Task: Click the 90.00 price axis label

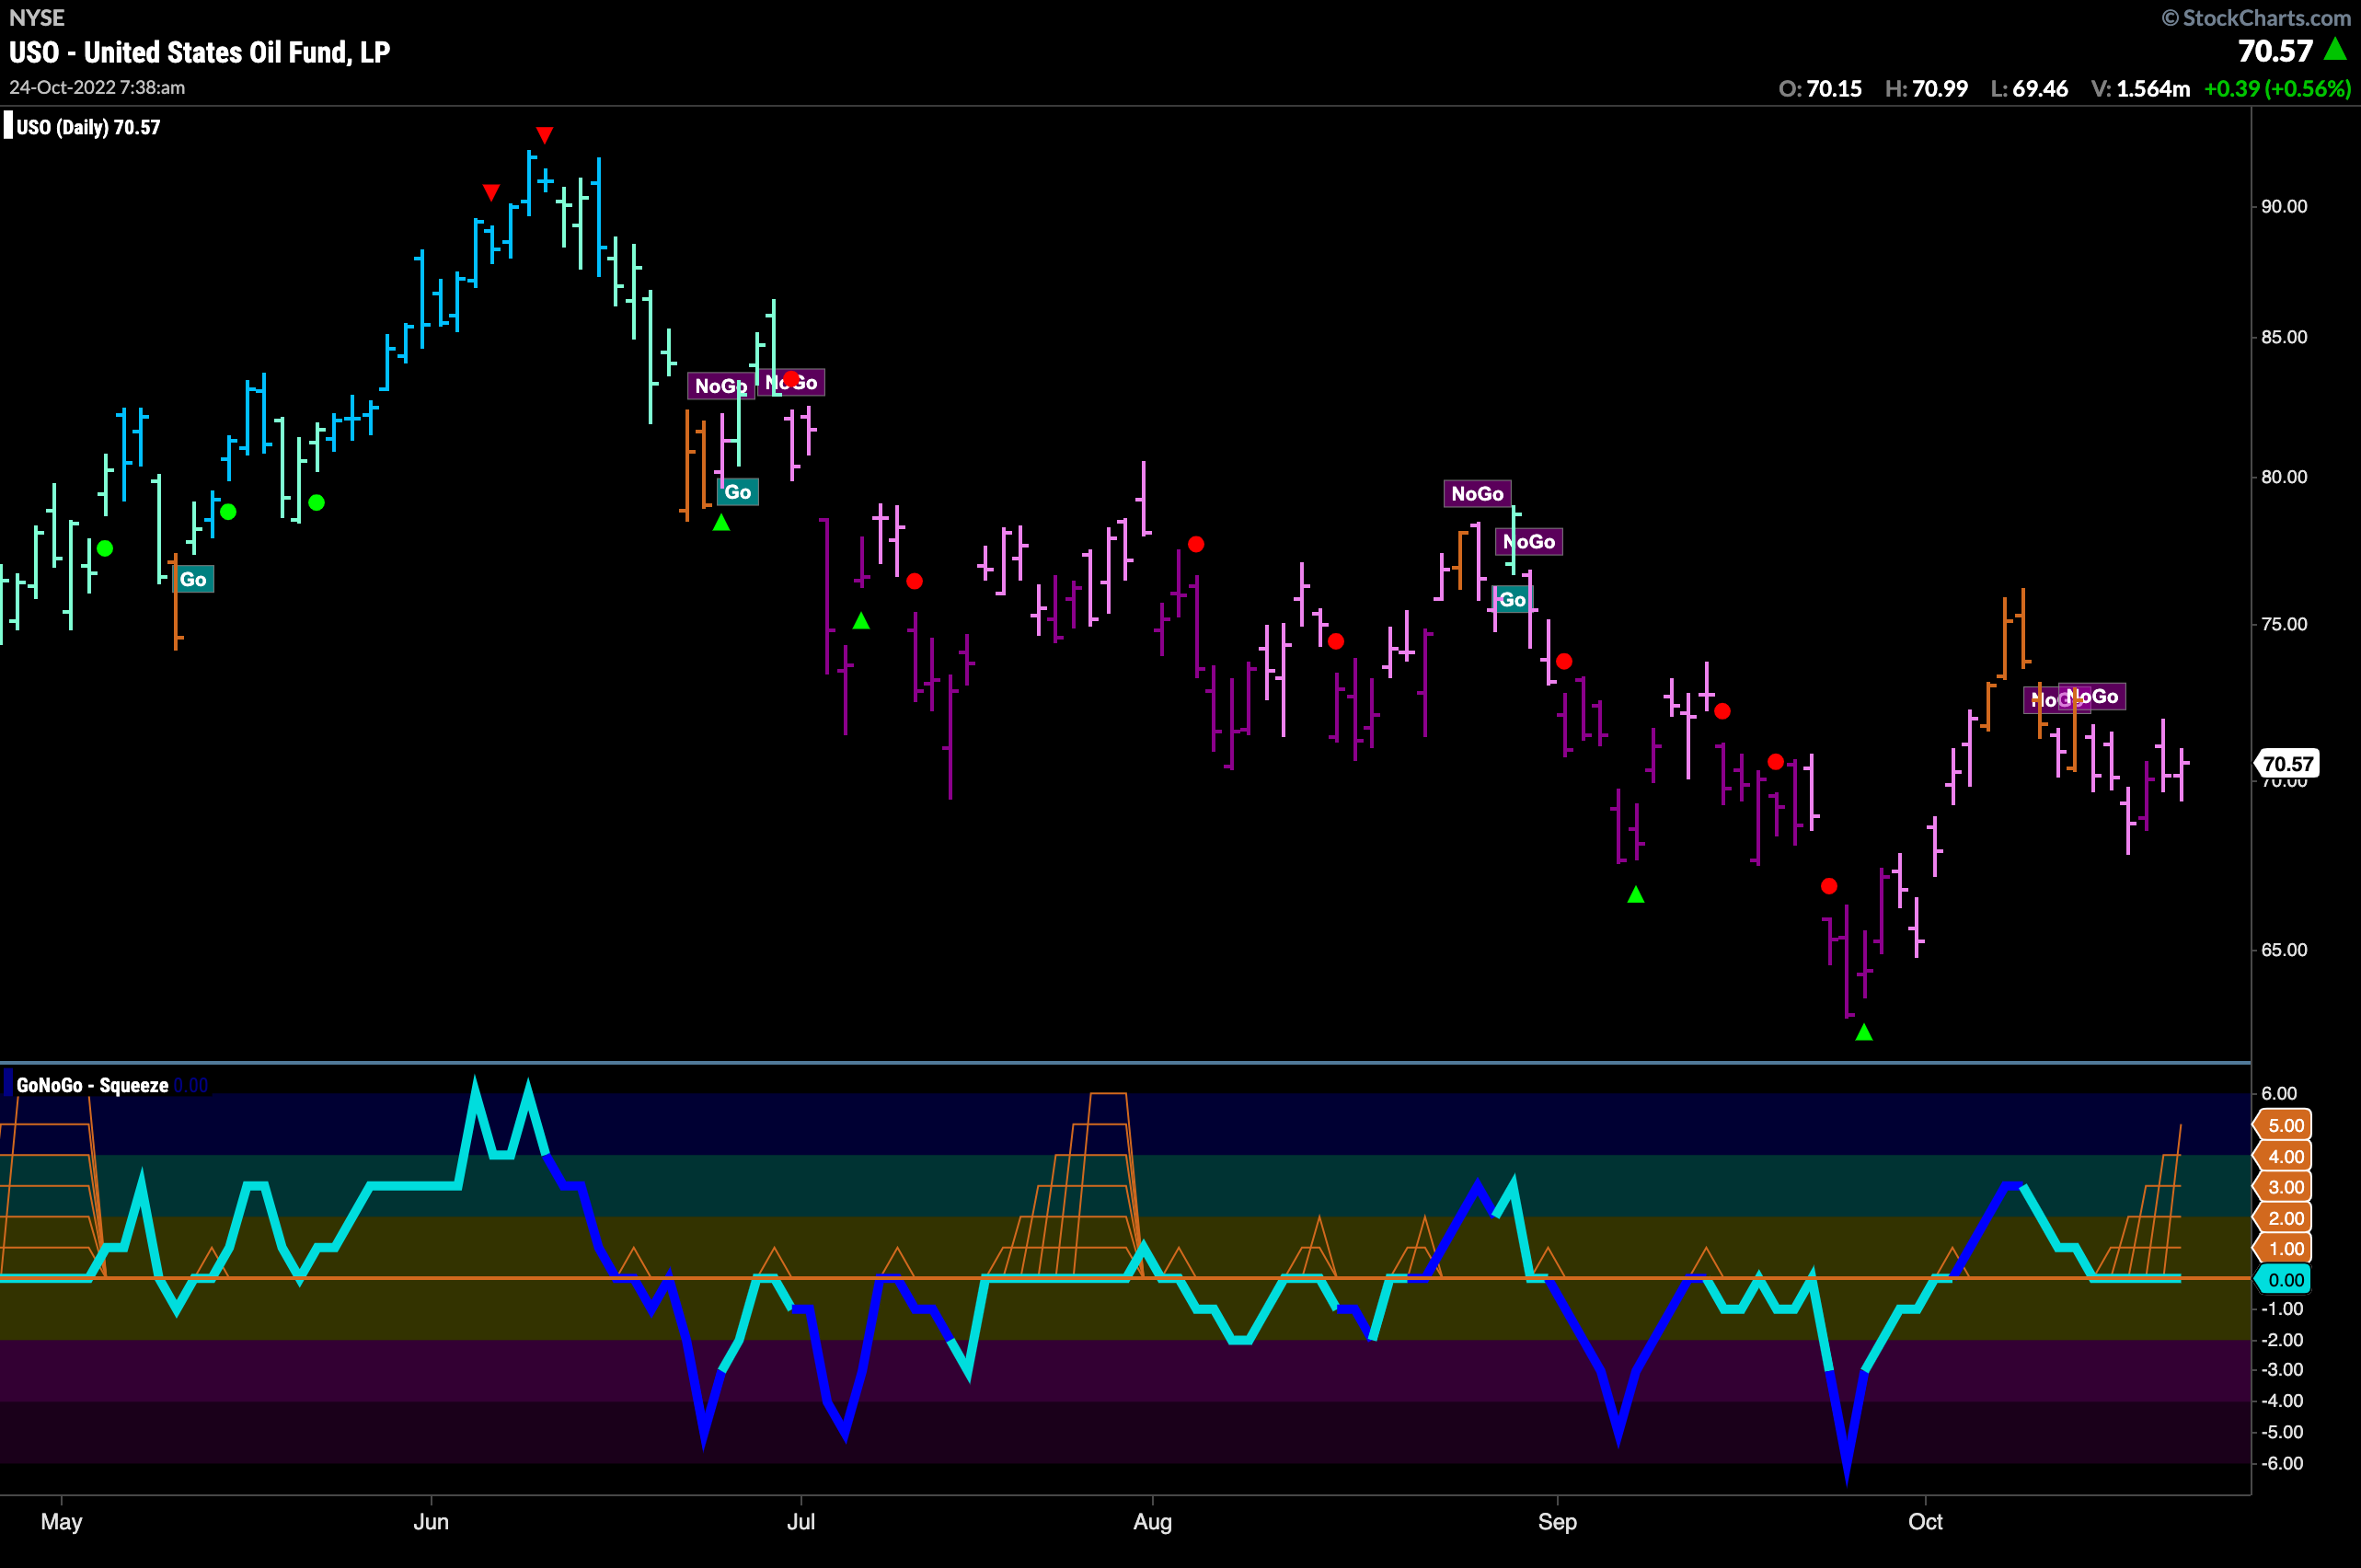Action: click(x=2285, y=207)
